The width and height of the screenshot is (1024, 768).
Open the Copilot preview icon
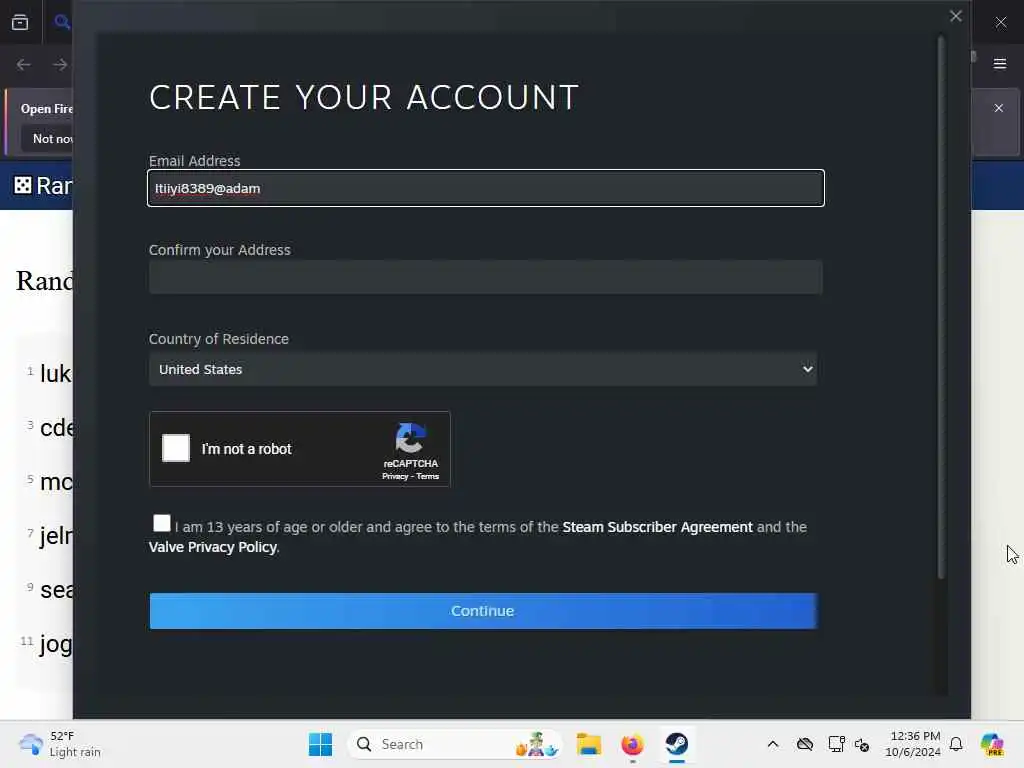991,744
